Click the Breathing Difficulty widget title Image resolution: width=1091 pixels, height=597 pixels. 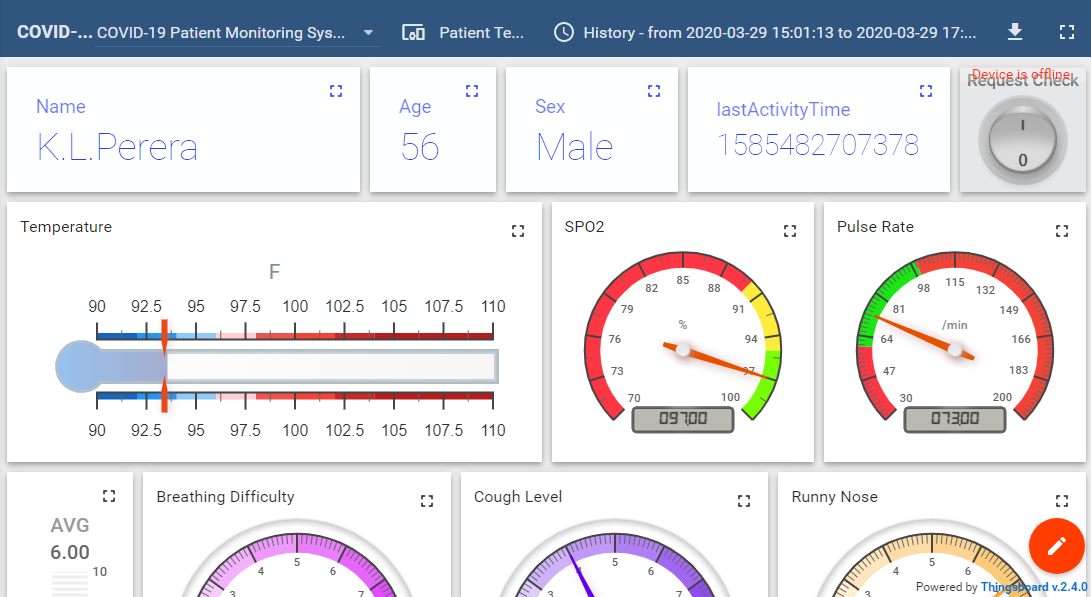click(225, 497)
